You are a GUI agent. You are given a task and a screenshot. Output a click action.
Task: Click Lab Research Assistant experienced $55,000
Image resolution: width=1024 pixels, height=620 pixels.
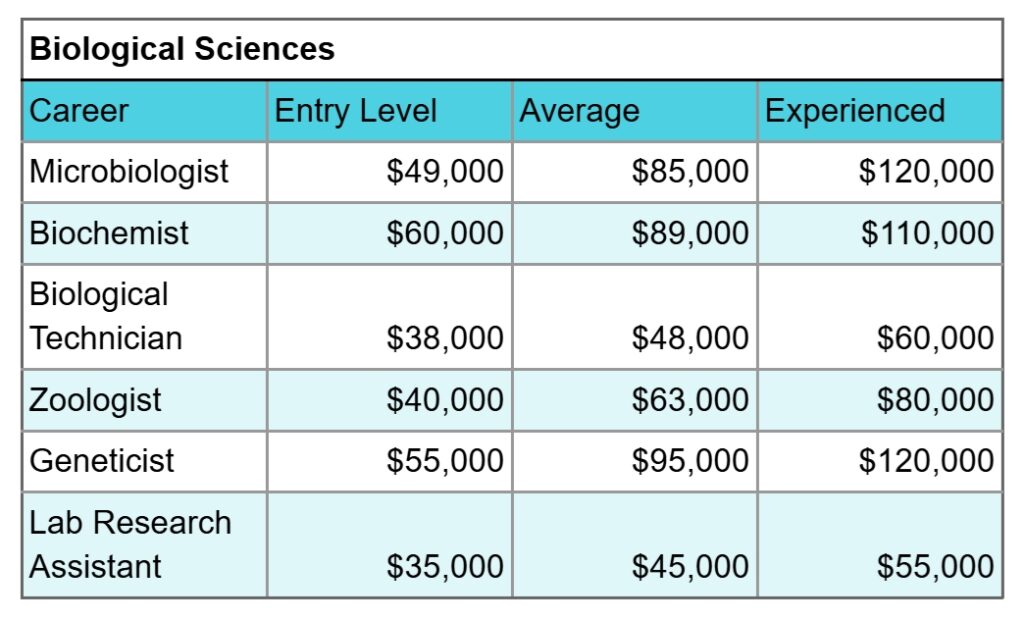(935, 566)
